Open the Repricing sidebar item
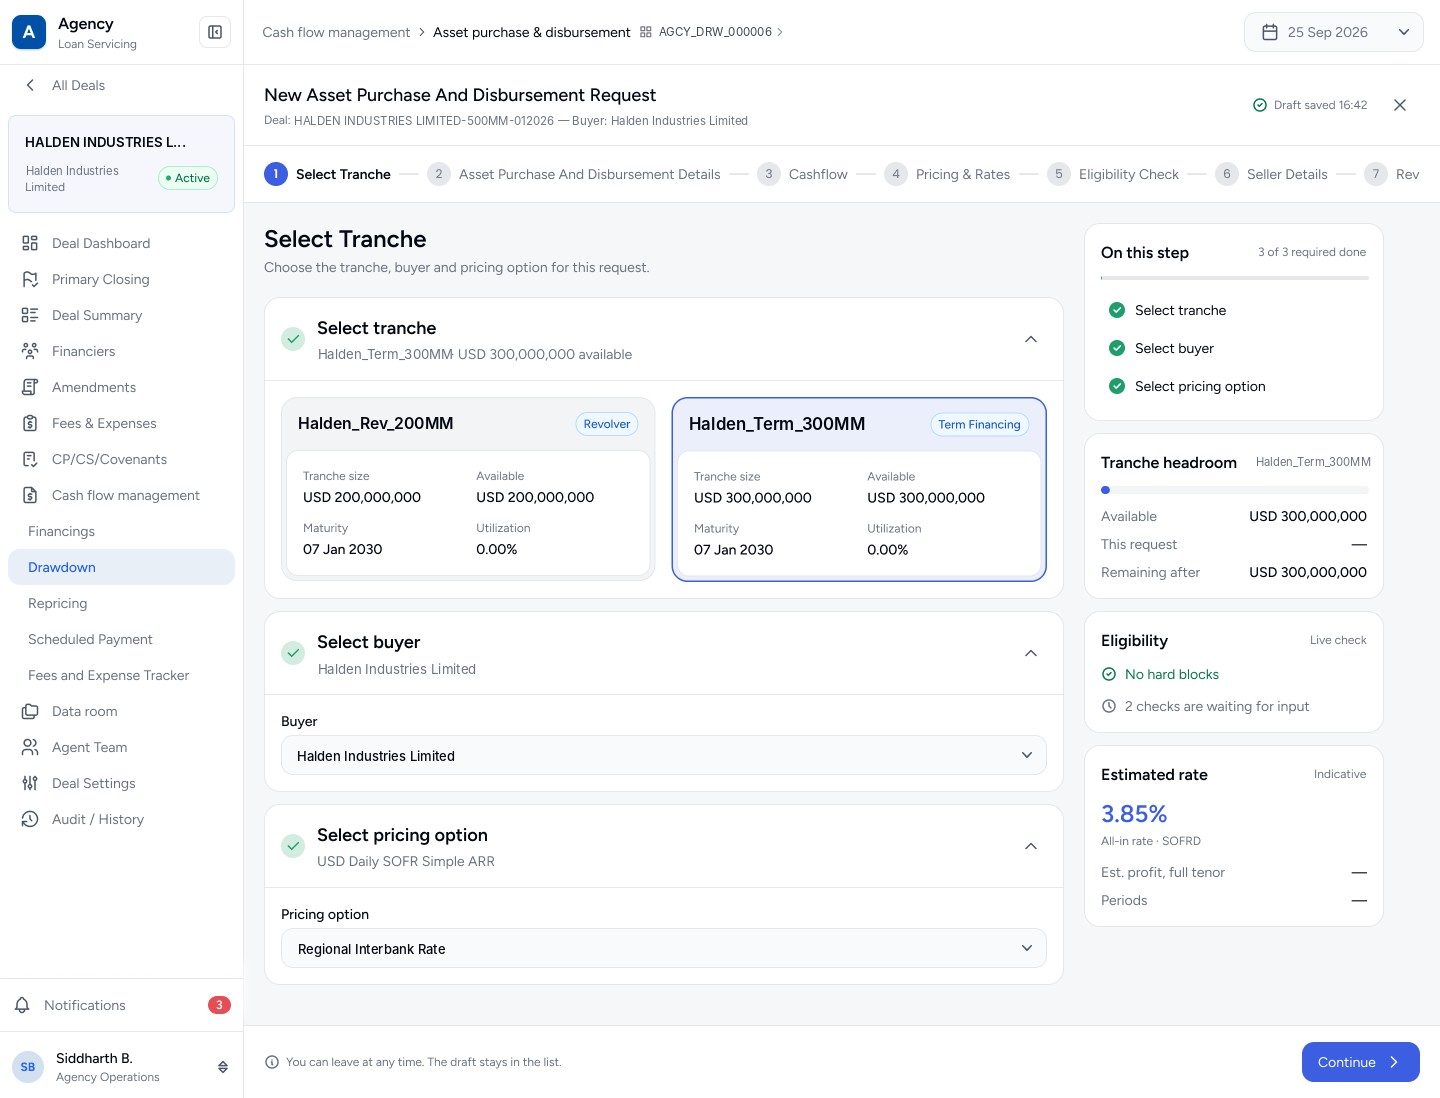The height and width of the screenshot is (1098, 1440). [x=121, y=603]
